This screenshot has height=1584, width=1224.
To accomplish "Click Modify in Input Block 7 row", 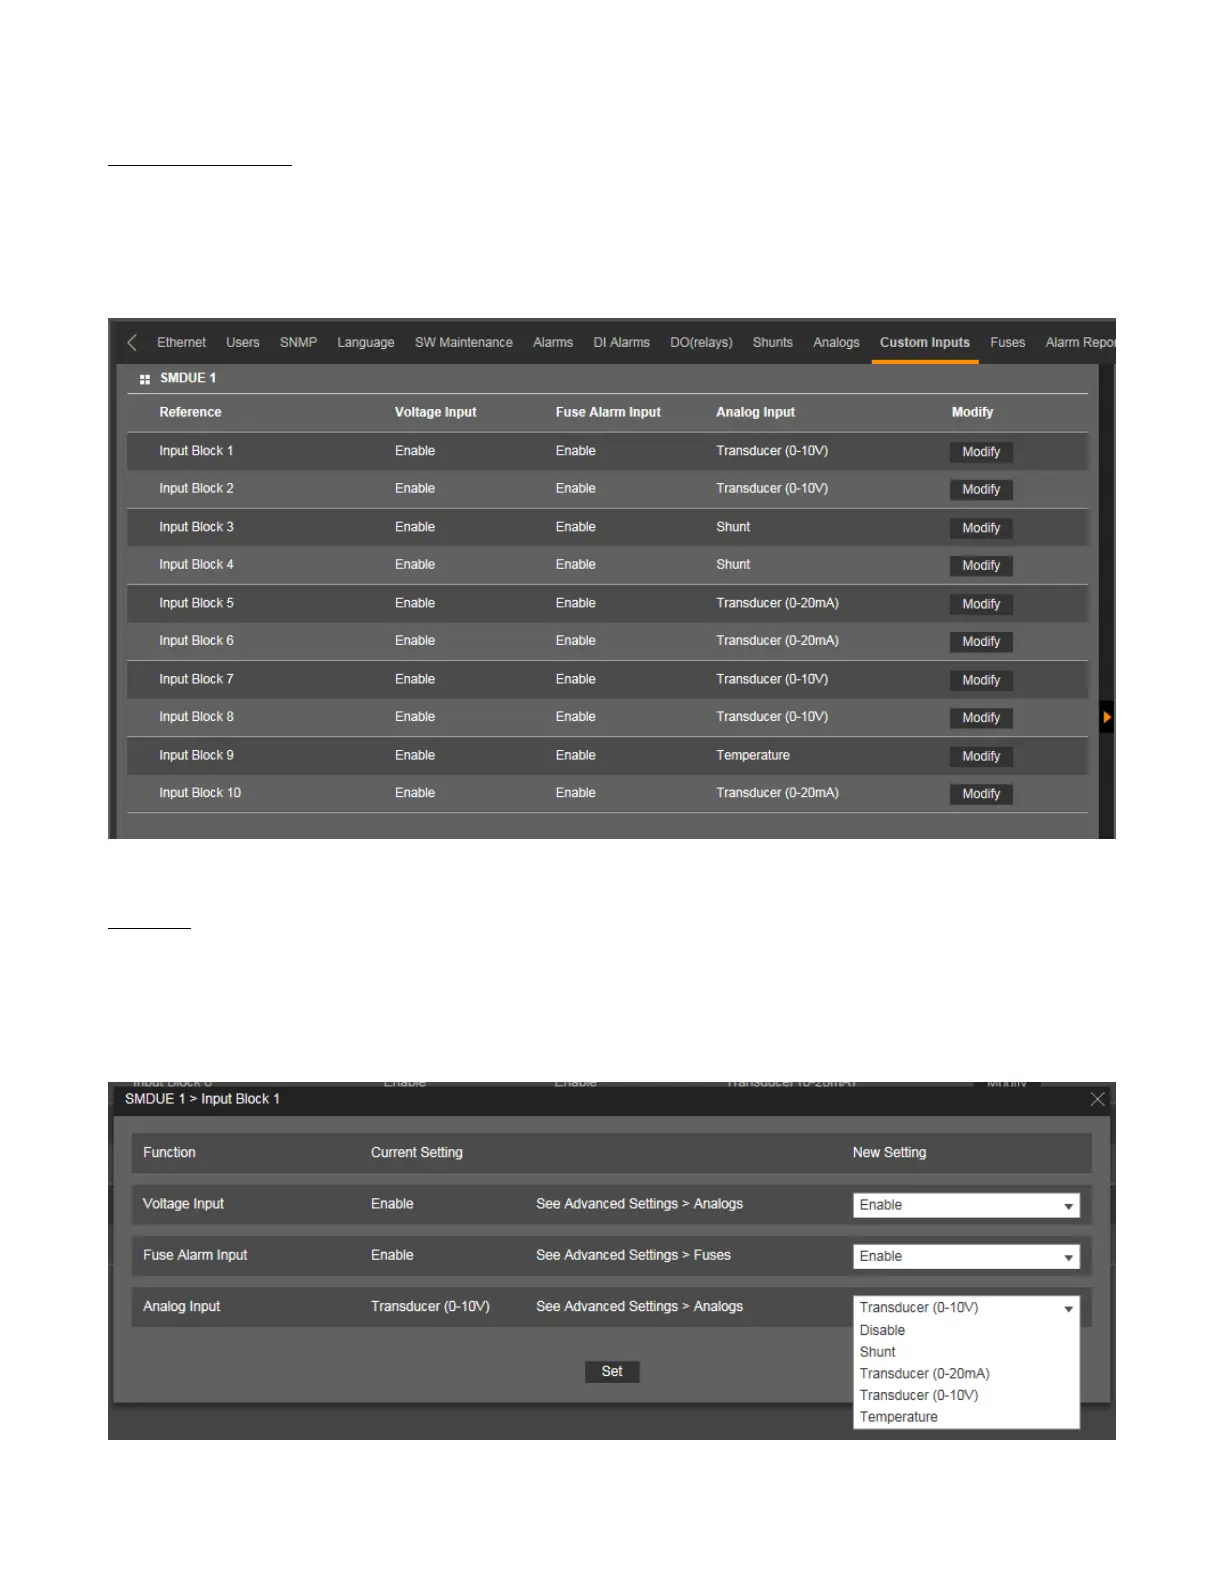I will (x=981, y=680).
